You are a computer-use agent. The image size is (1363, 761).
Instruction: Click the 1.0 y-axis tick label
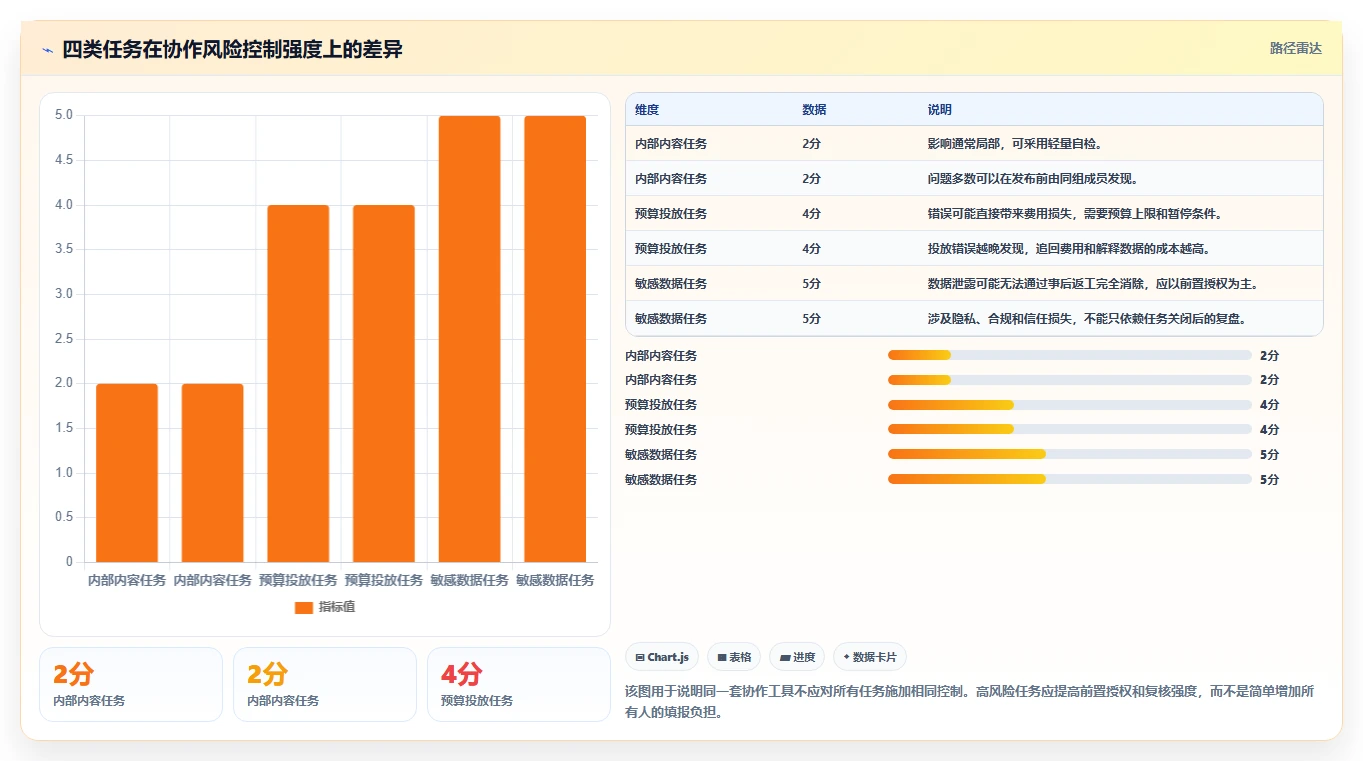click(x=64, y=473)
